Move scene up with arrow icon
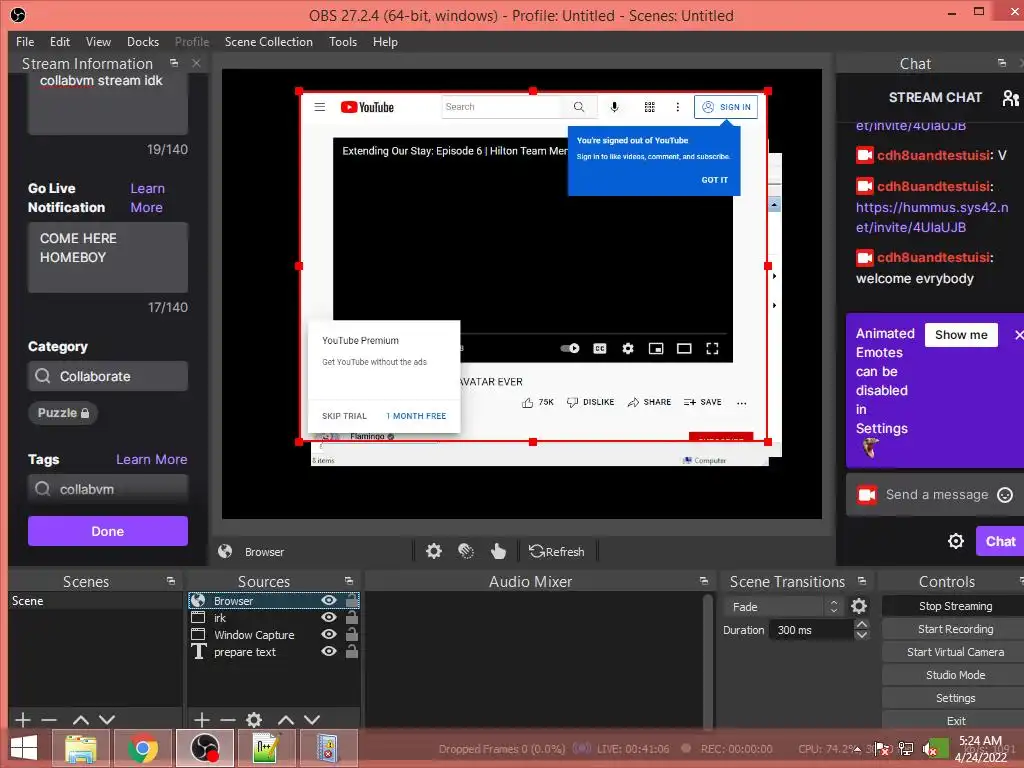 click(80, 720)
